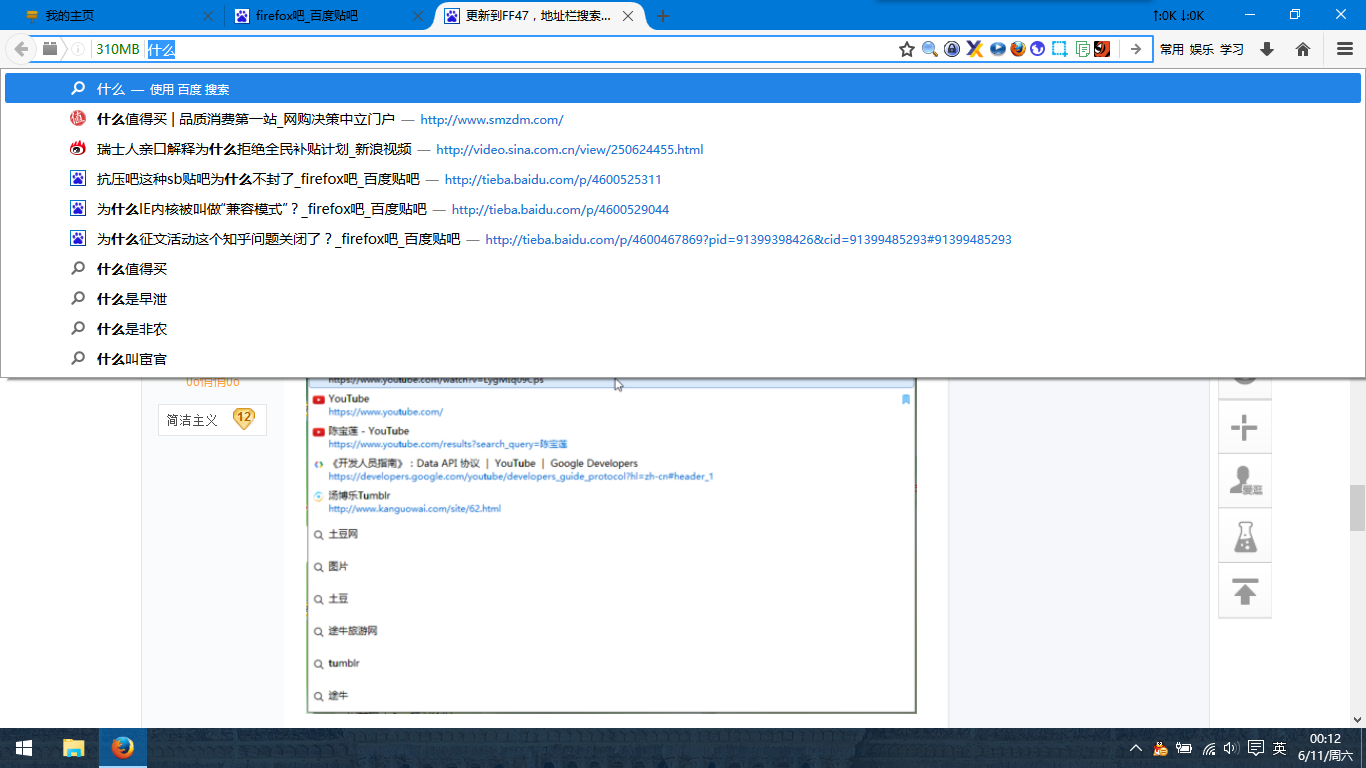Open the 娱乐 bookmarks folder
Viewport: 1366px width, 768px height.
tap(1202, 49)
